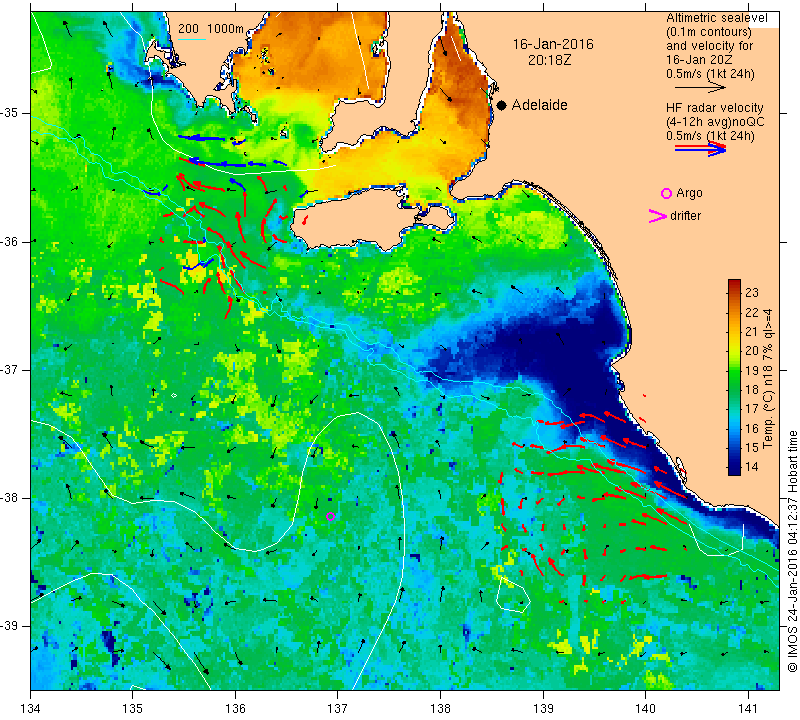Viewport: 800px width, 720px height.
Task: Click the longitude axis label 139
Action: [543, 709]
